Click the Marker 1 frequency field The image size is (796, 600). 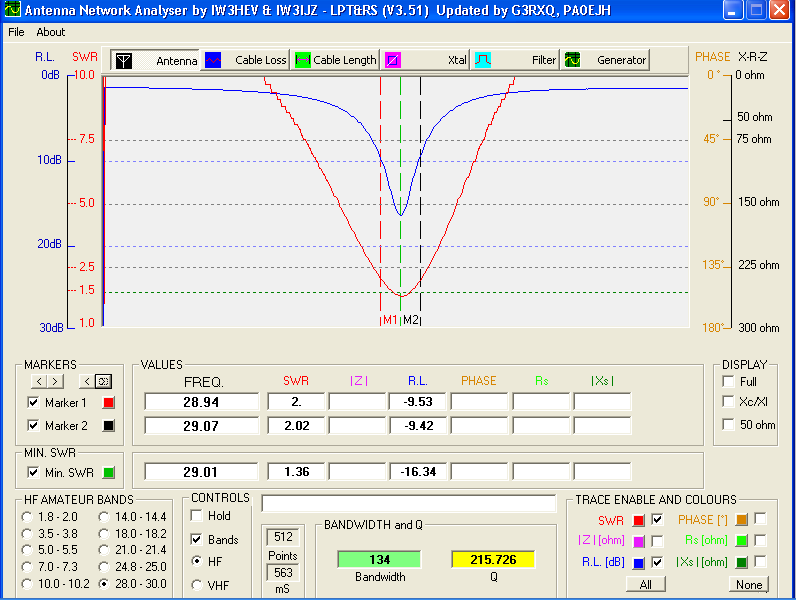click(203, 402)
